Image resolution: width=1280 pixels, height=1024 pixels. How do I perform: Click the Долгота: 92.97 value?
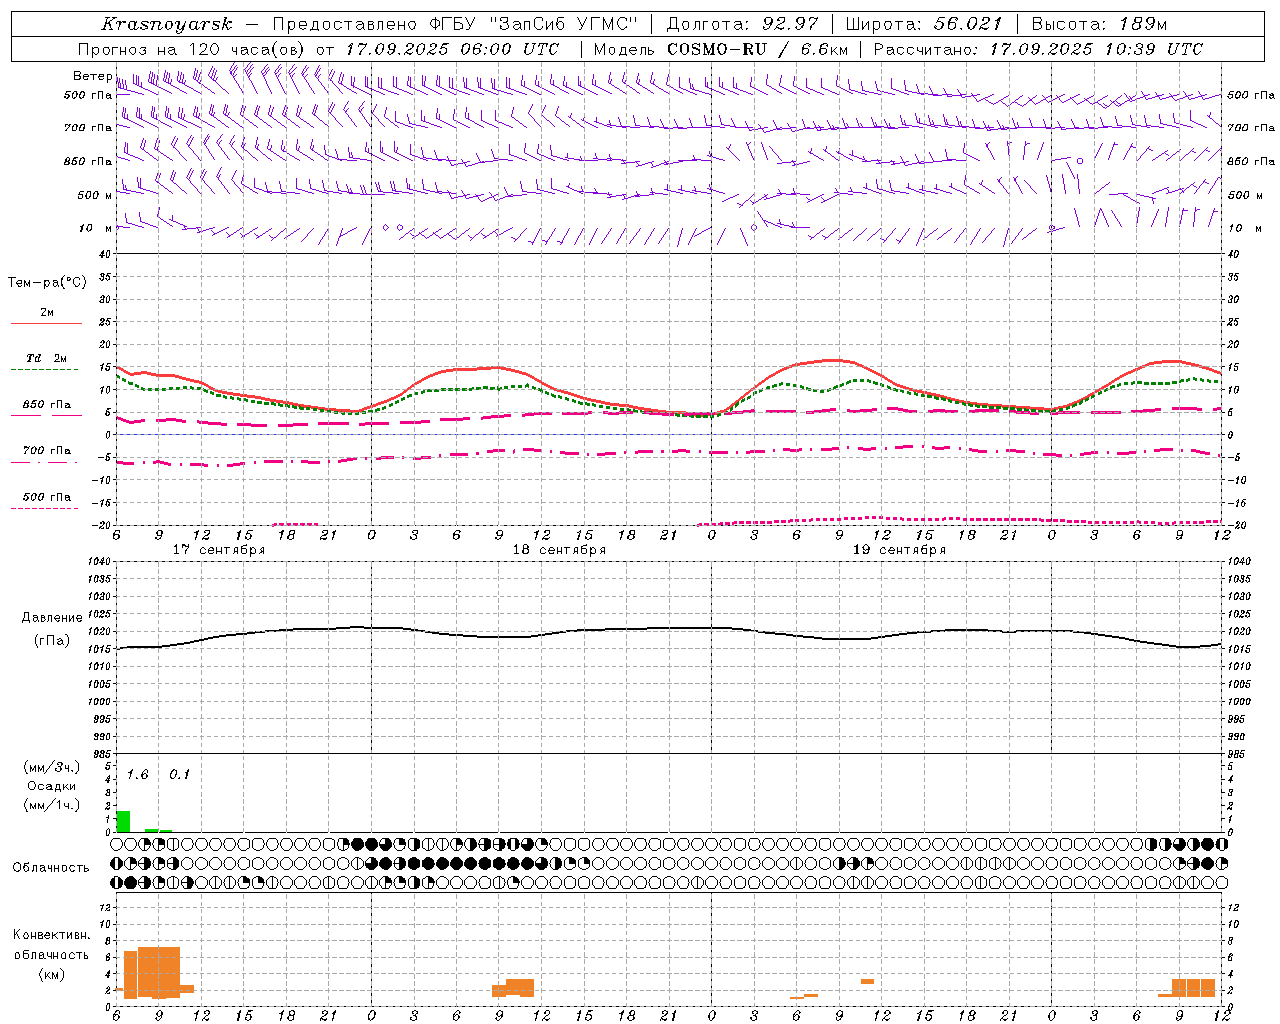coord(741,24)
